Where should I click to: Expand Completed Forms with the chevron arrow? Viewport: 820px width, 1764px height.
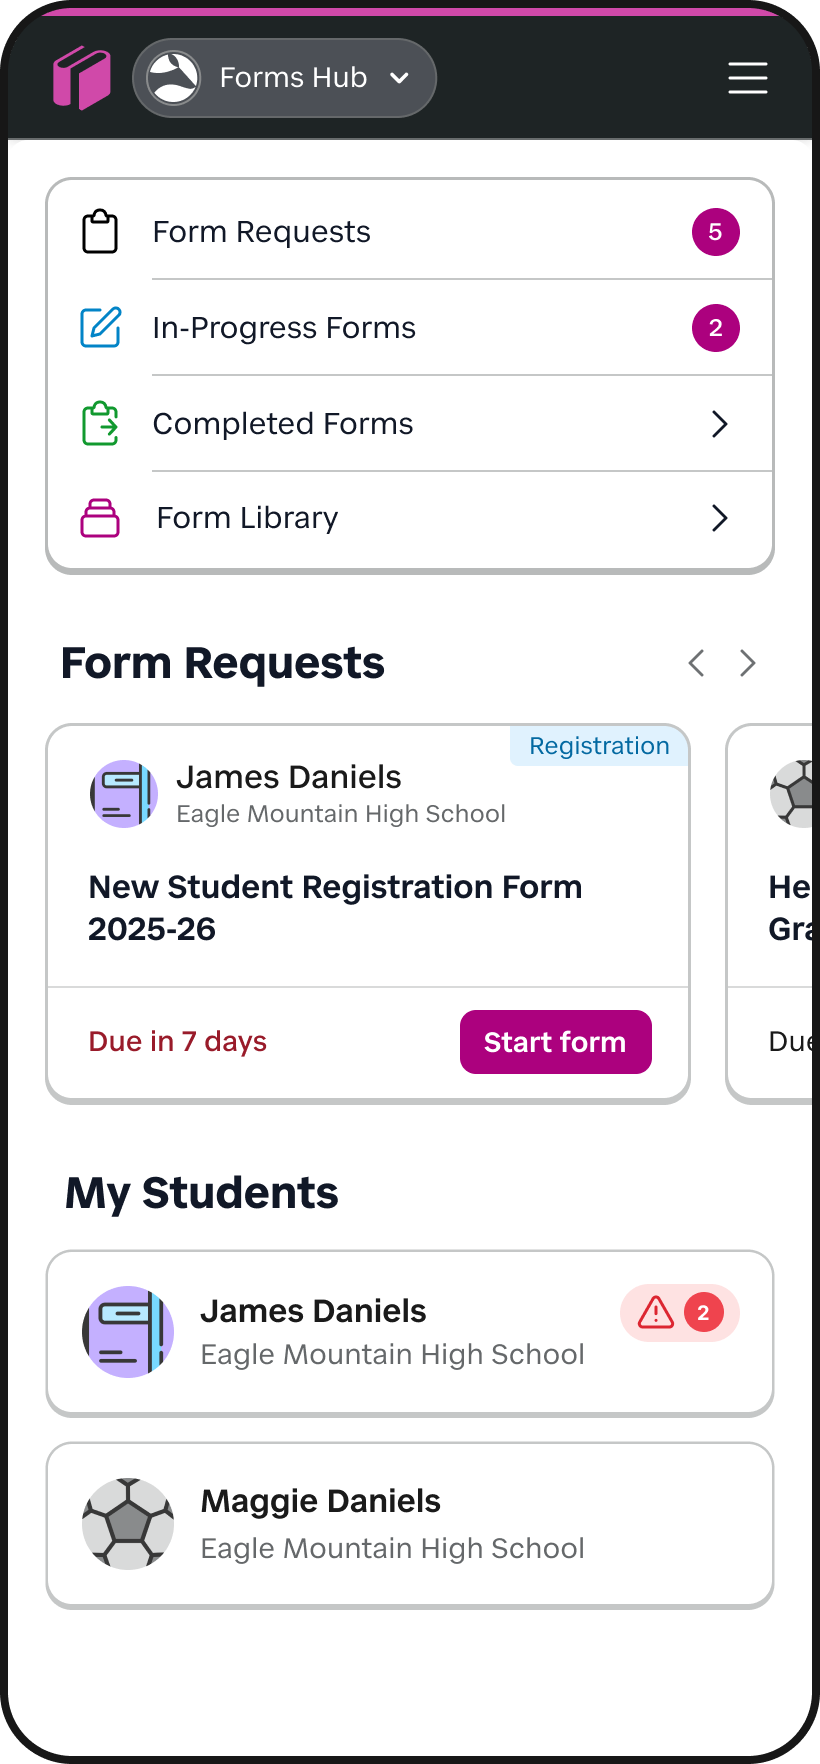(719, 424)
